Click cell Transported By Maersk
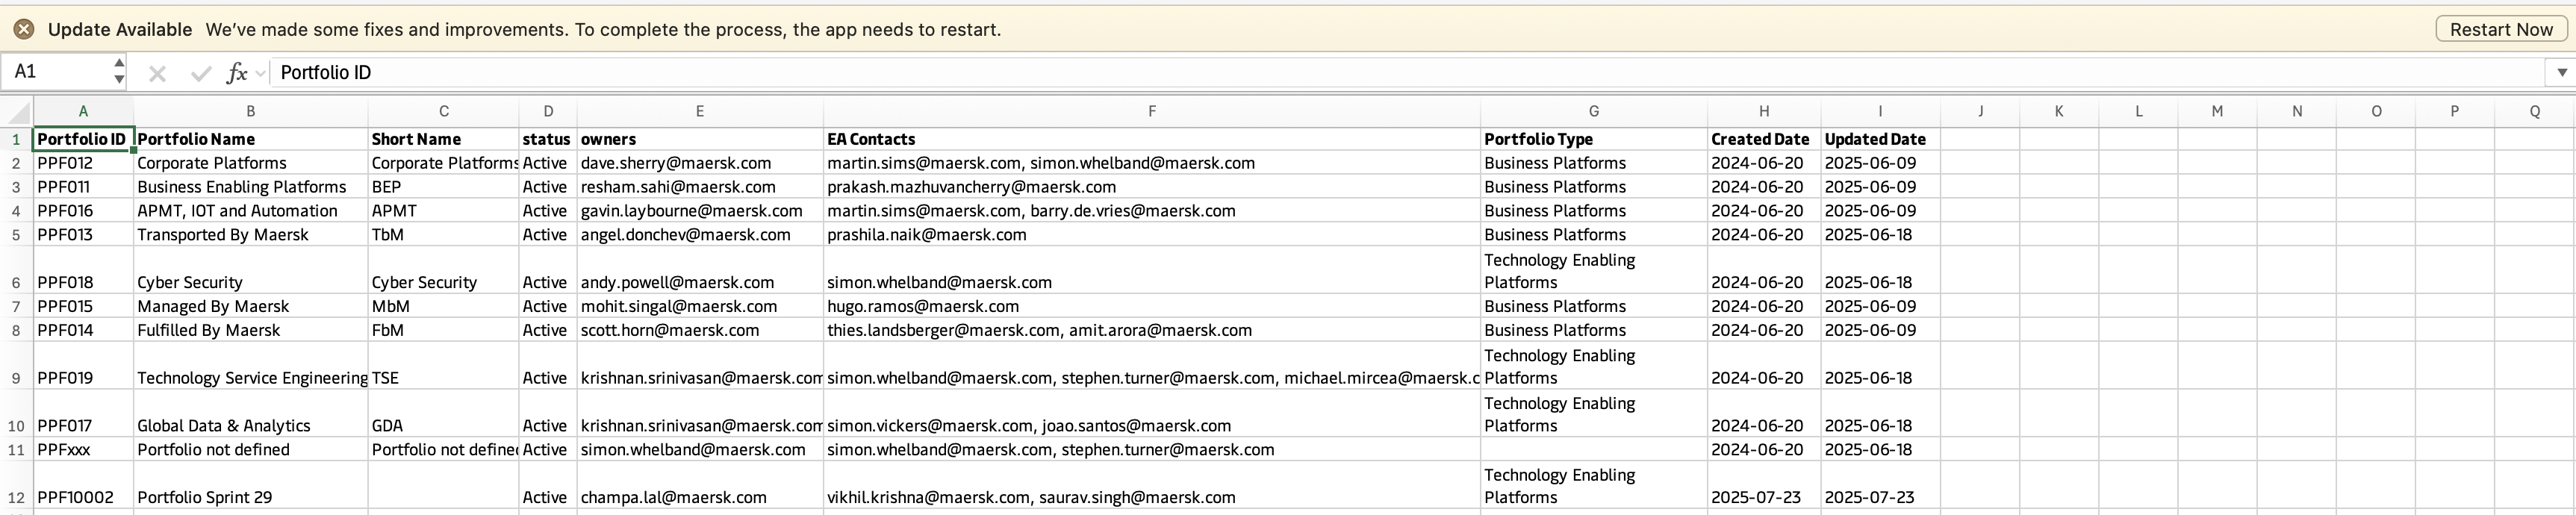 point(250,235)
